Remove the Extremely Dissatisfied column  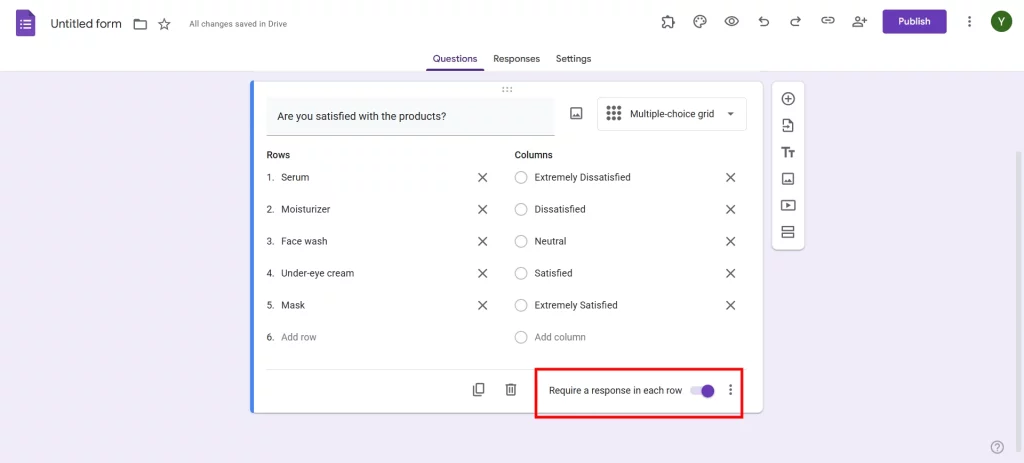coord(731,177)
